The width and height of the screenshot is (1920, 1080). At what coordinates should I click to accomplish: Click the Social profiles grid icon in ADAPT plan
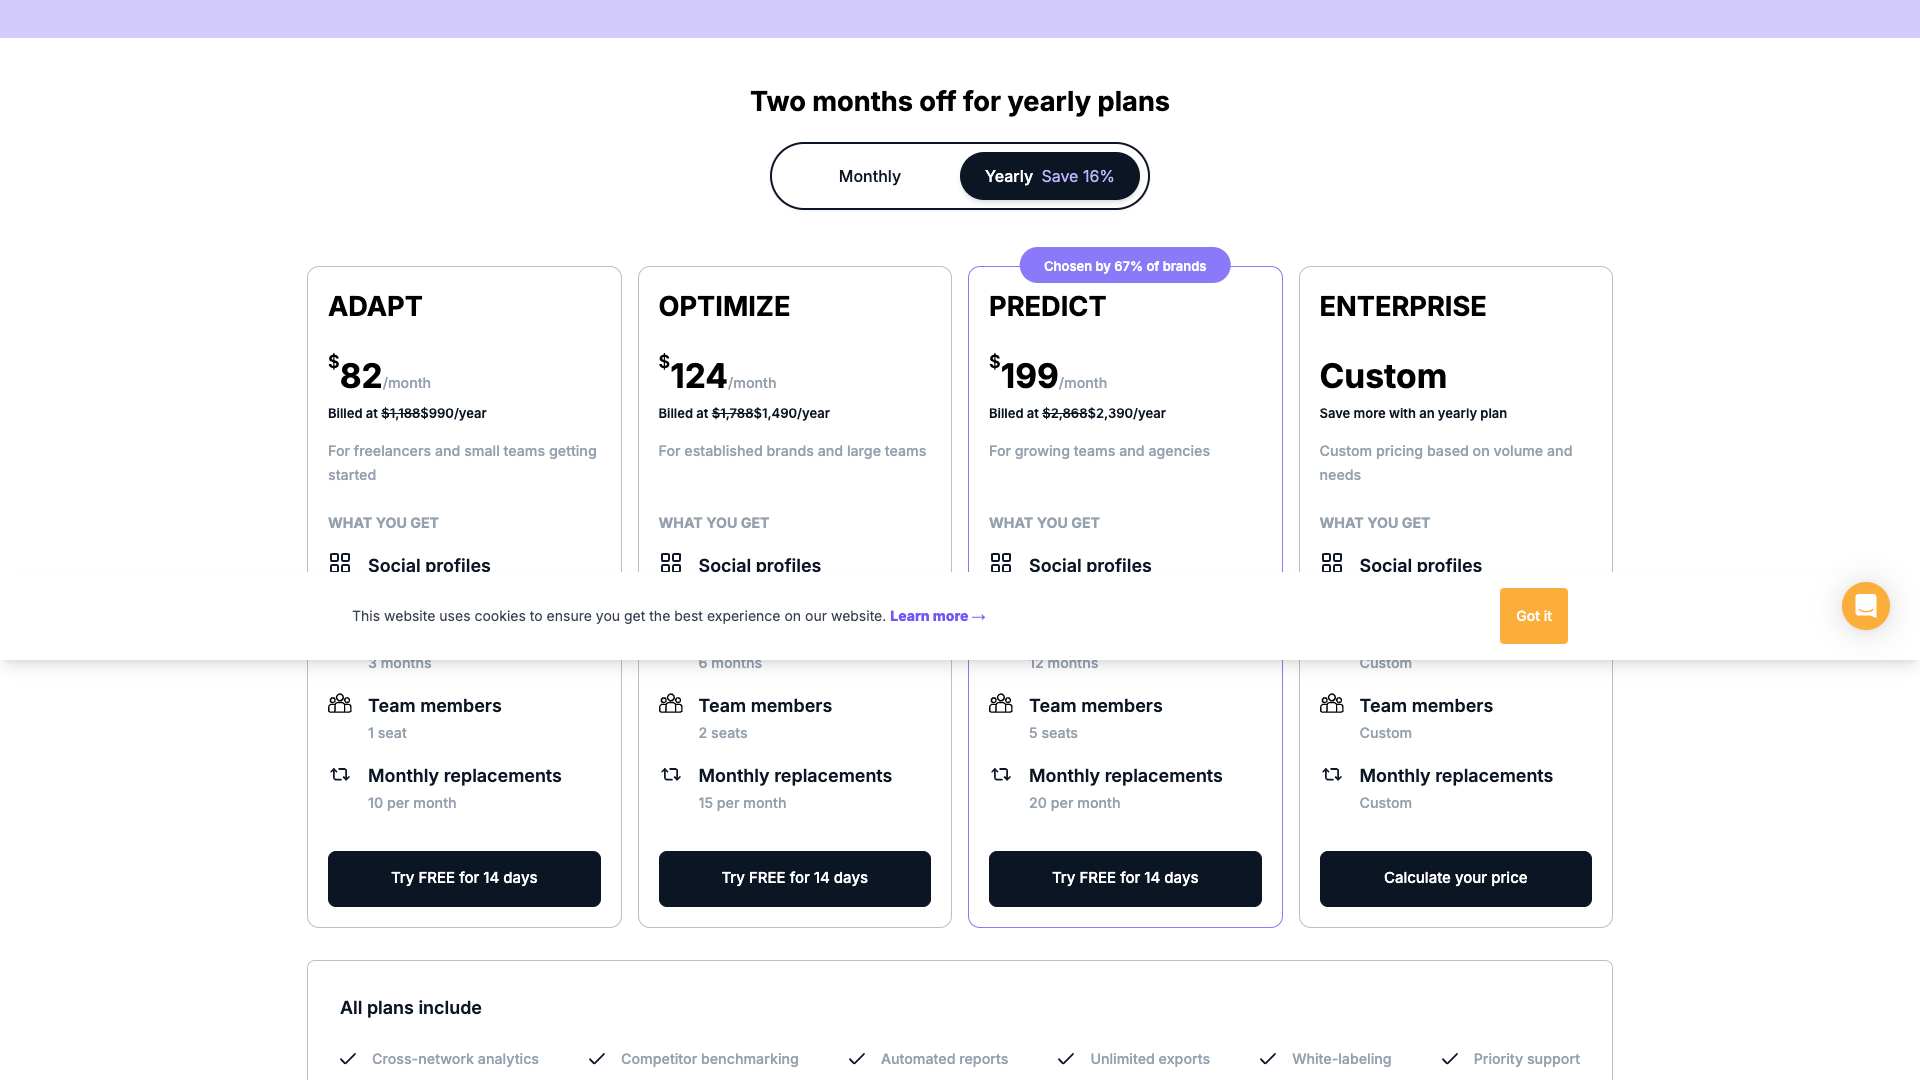340,562
